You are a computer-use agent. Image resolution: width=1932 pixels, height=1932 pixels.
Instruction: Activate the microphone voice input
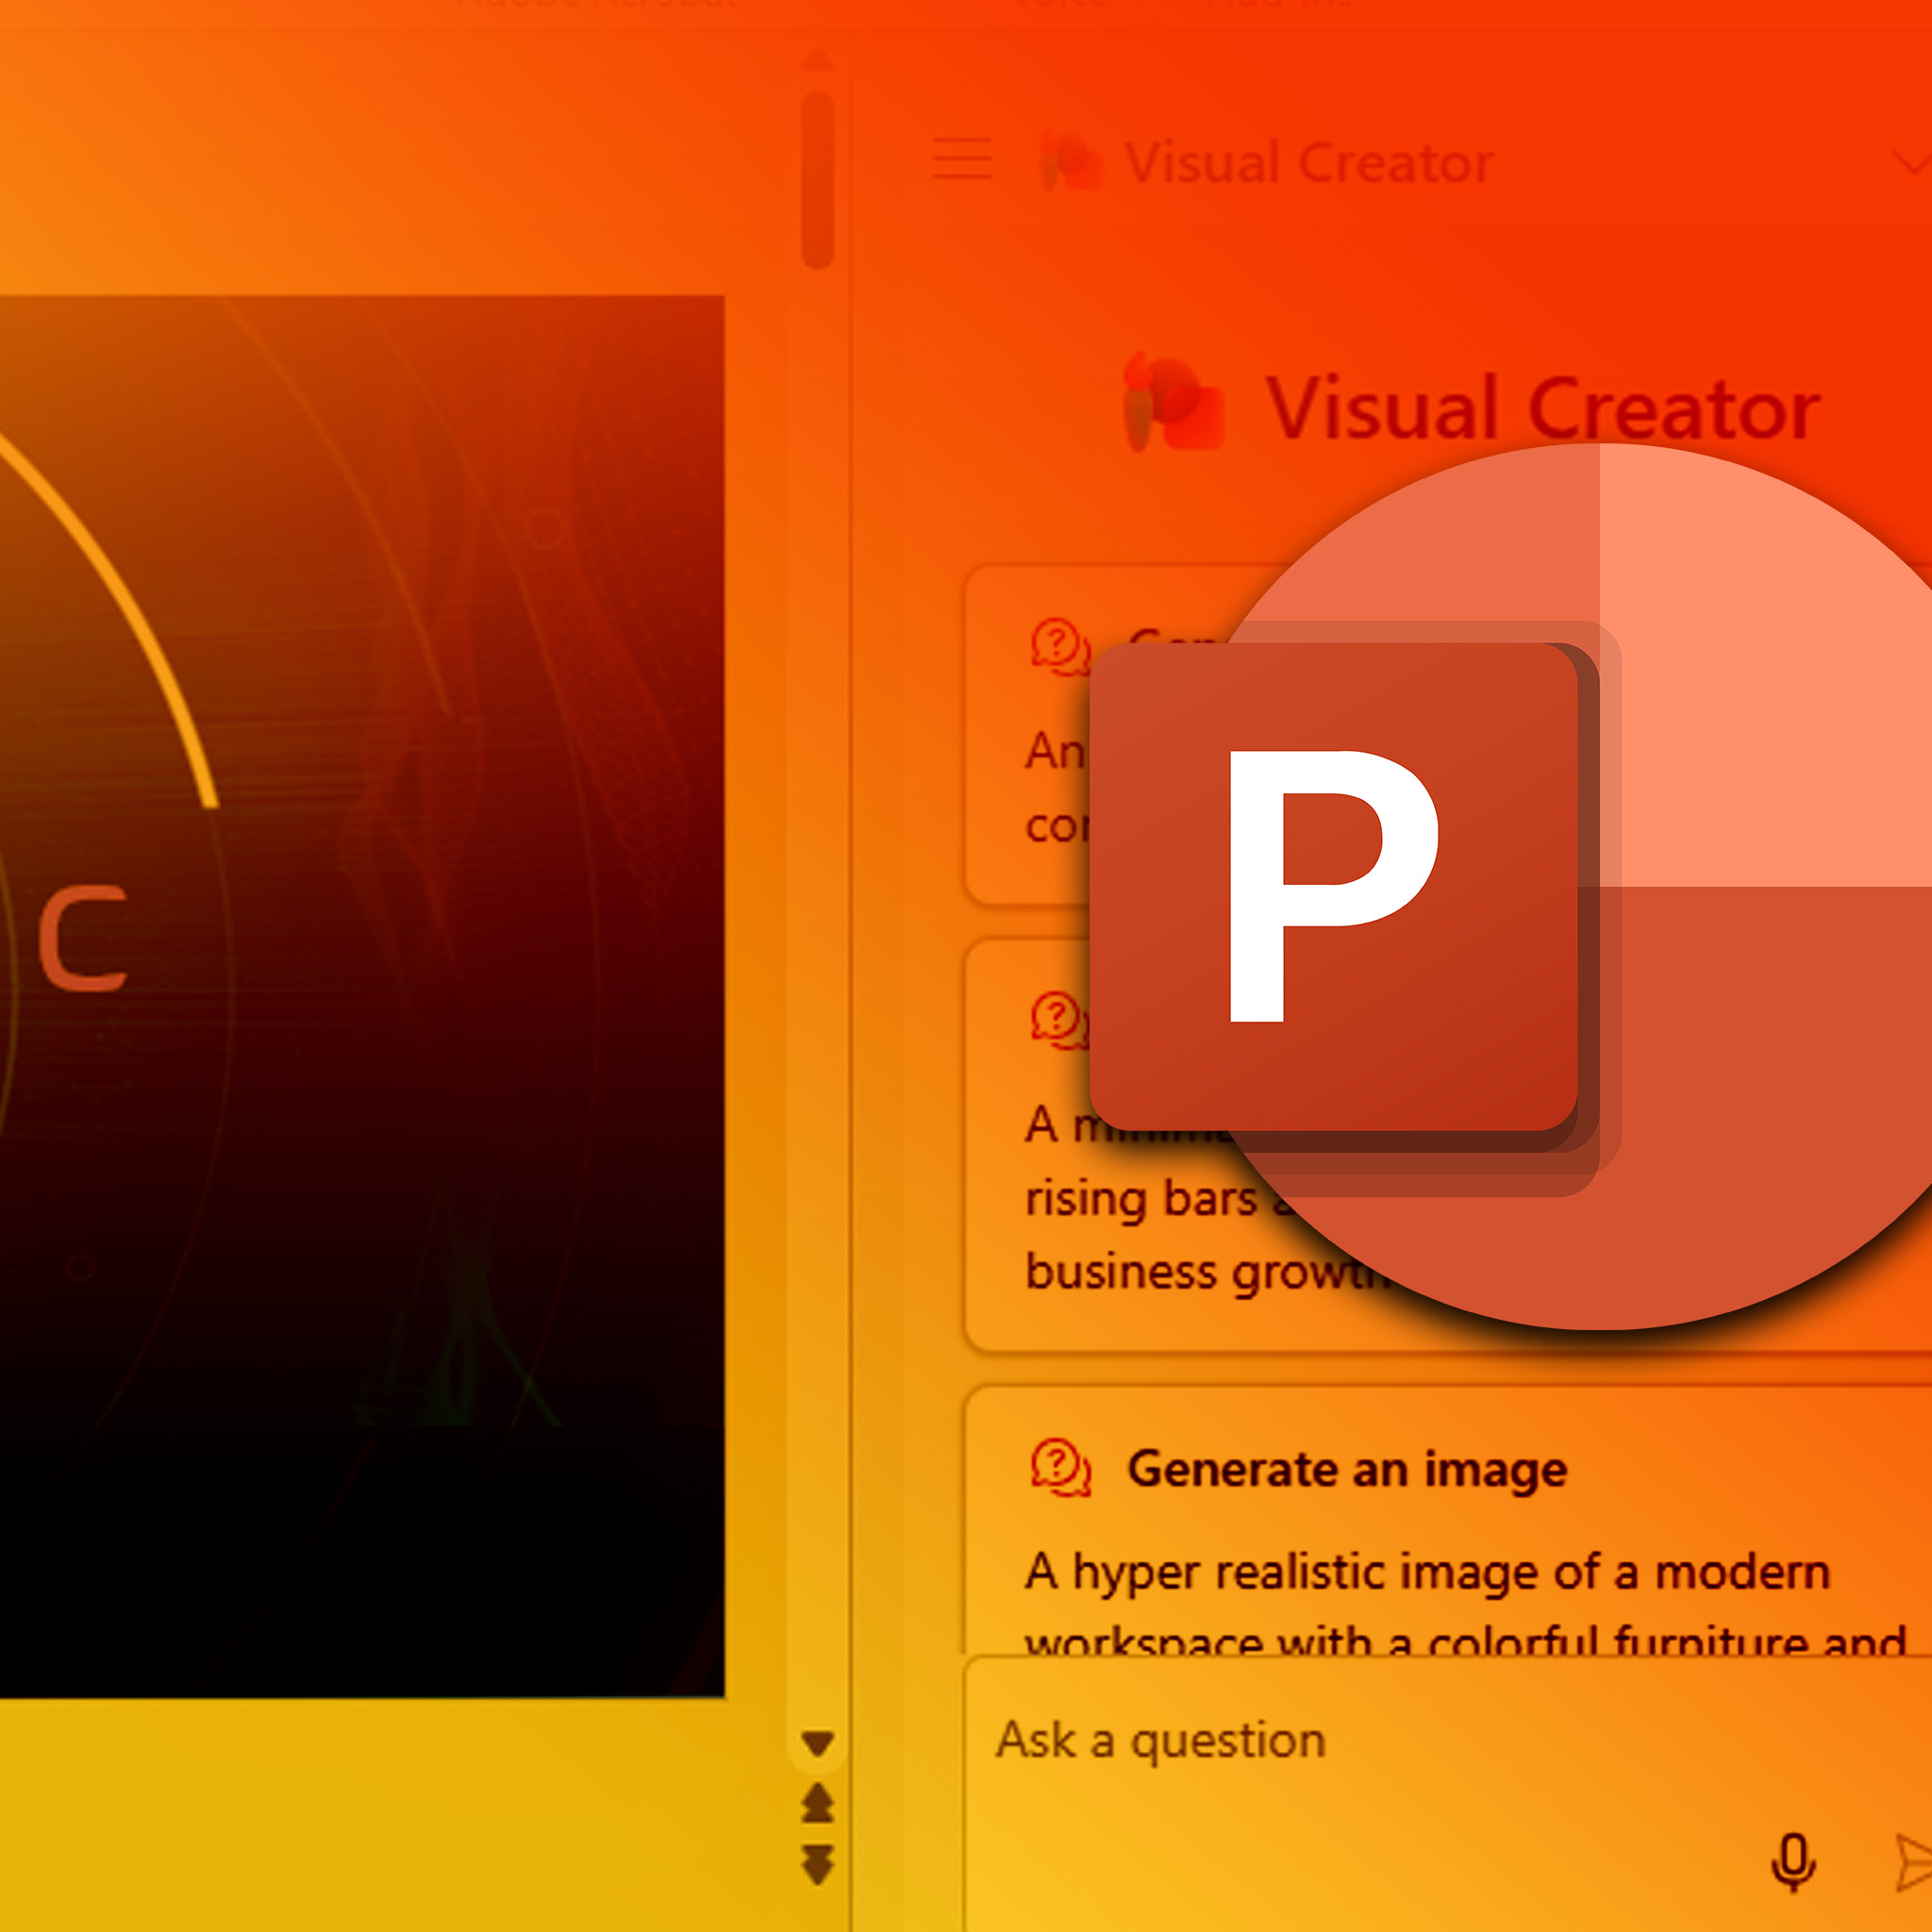pos(1793,1863)
